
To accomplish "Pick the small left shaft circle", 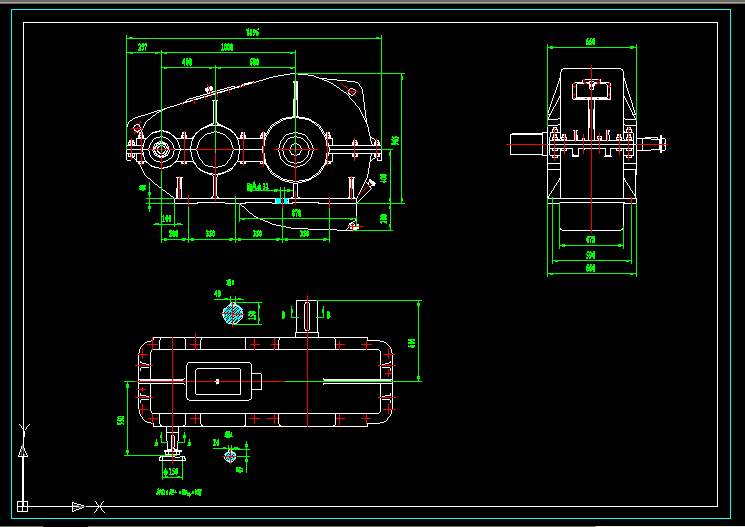I will [x=158, y=150].
